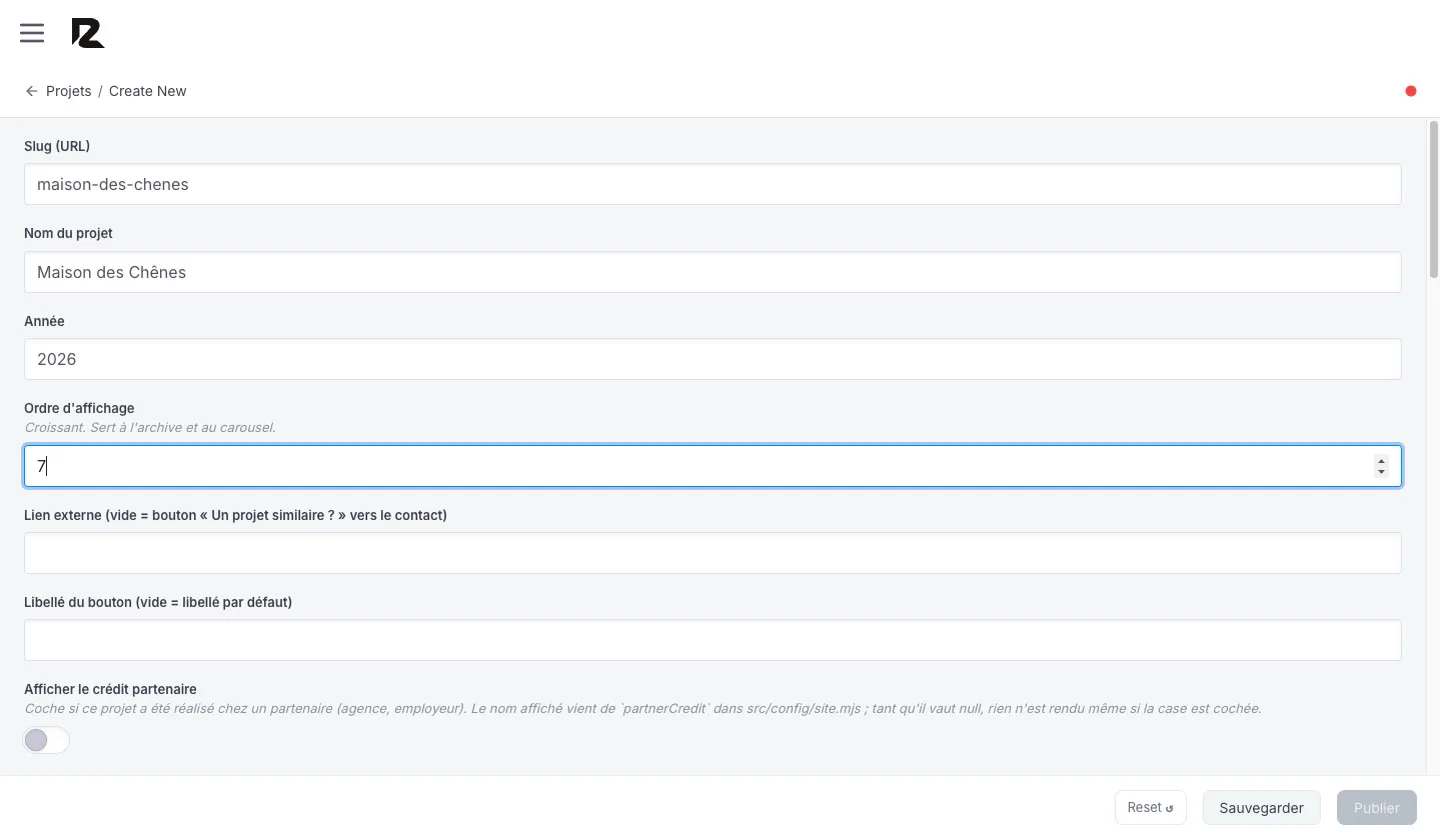
Task: Click into the Année field
Action: pos(713,359)
